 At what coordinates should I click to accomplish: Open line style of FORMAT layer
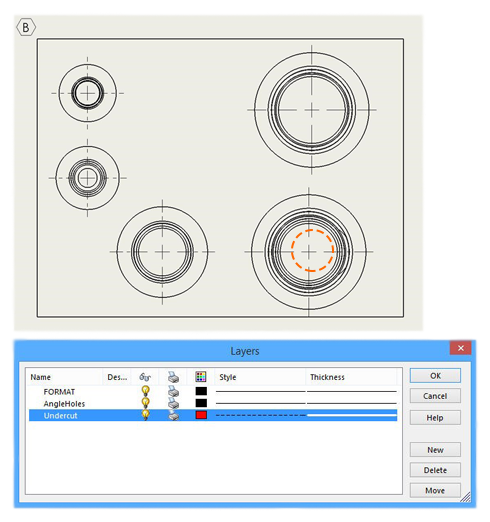click(x=261, y=391)
